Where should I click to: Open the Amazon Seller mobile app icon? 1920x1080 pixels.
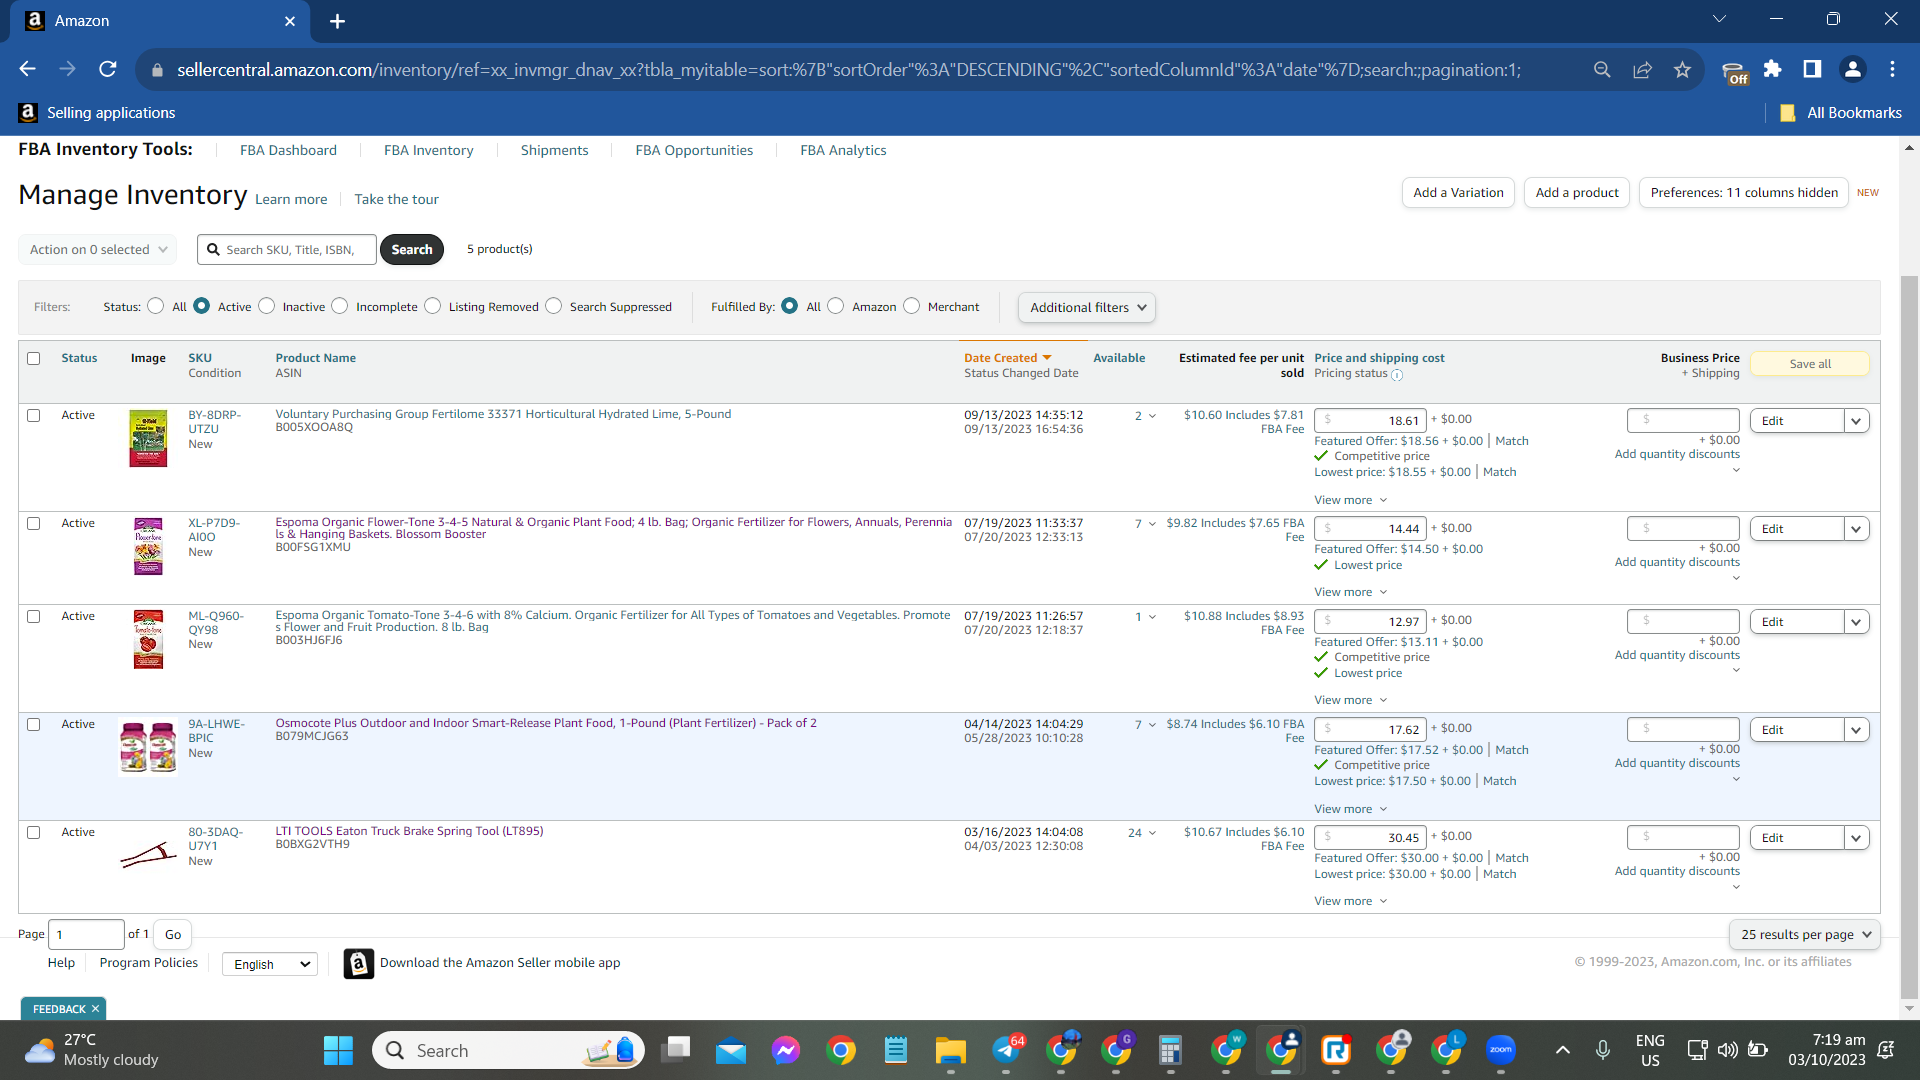point(359,963)
